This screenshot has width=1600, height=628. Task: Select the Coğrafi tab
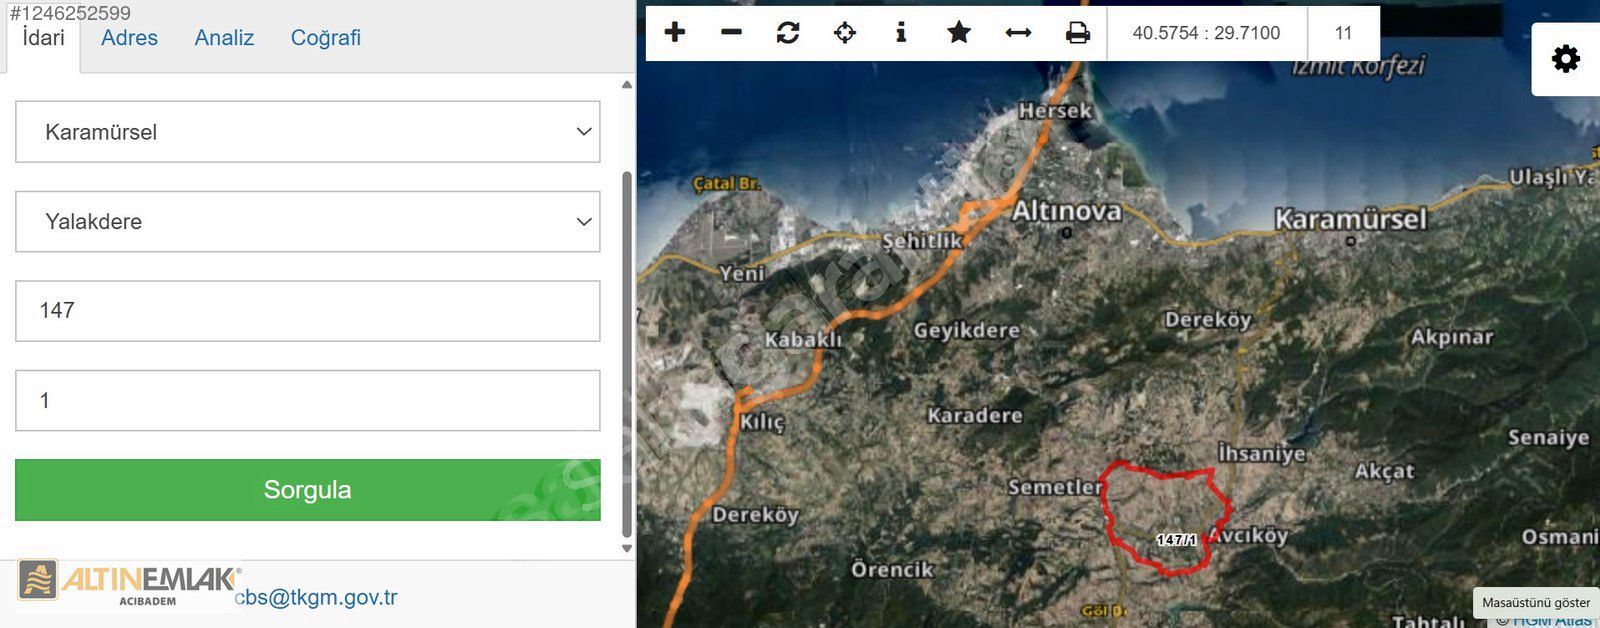pyautogui.click(x=325, y=38)
